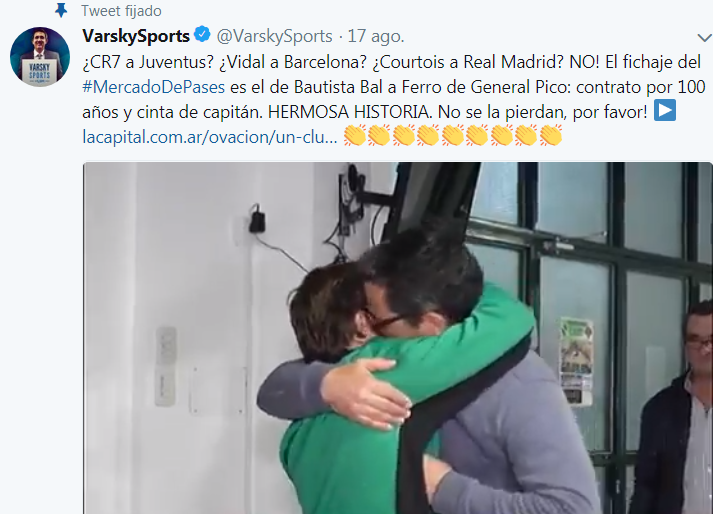
Task: Click the pinned tweet pin icon
Action: (x=61, y=10)
